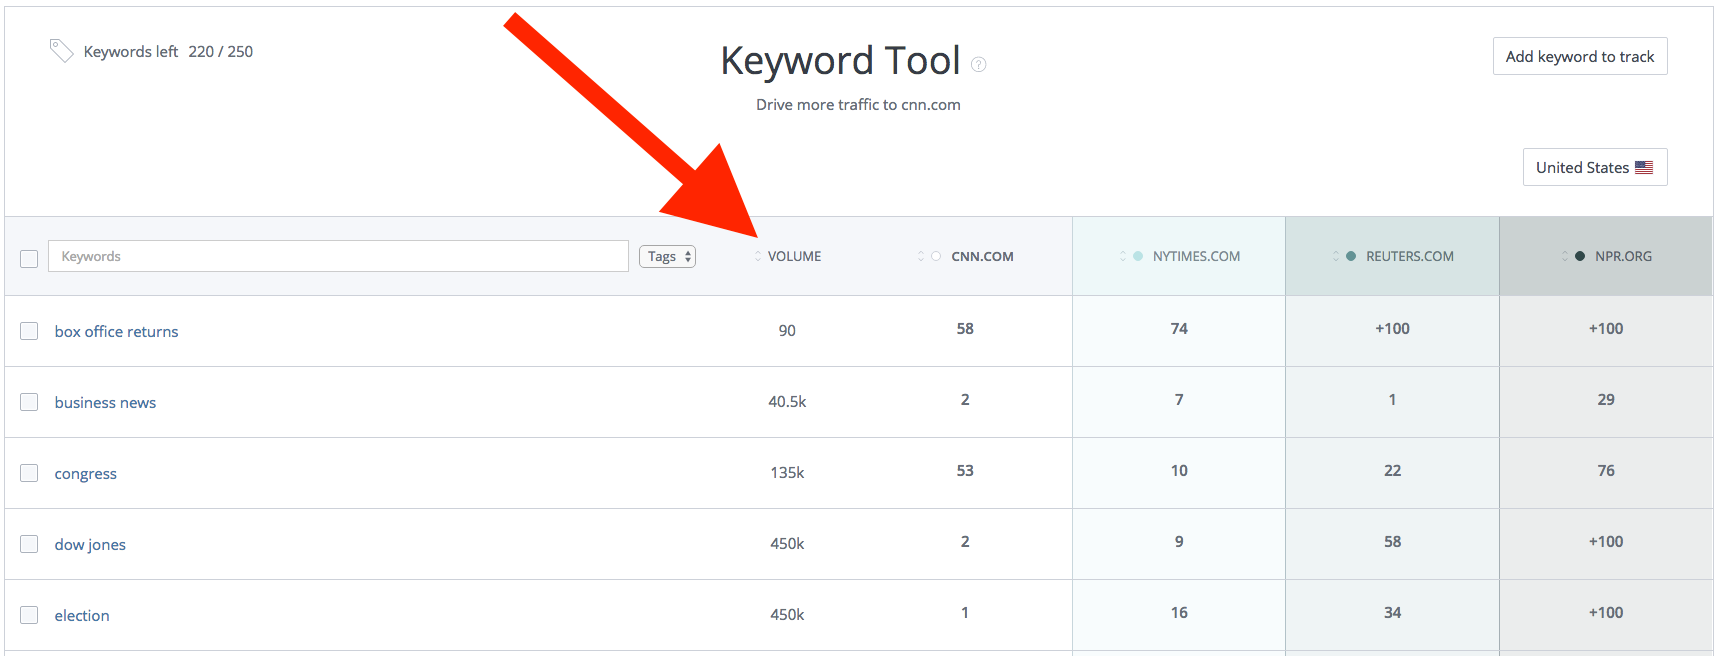
Task: Click CNN rank 1 for election
Action: point(965,612)
